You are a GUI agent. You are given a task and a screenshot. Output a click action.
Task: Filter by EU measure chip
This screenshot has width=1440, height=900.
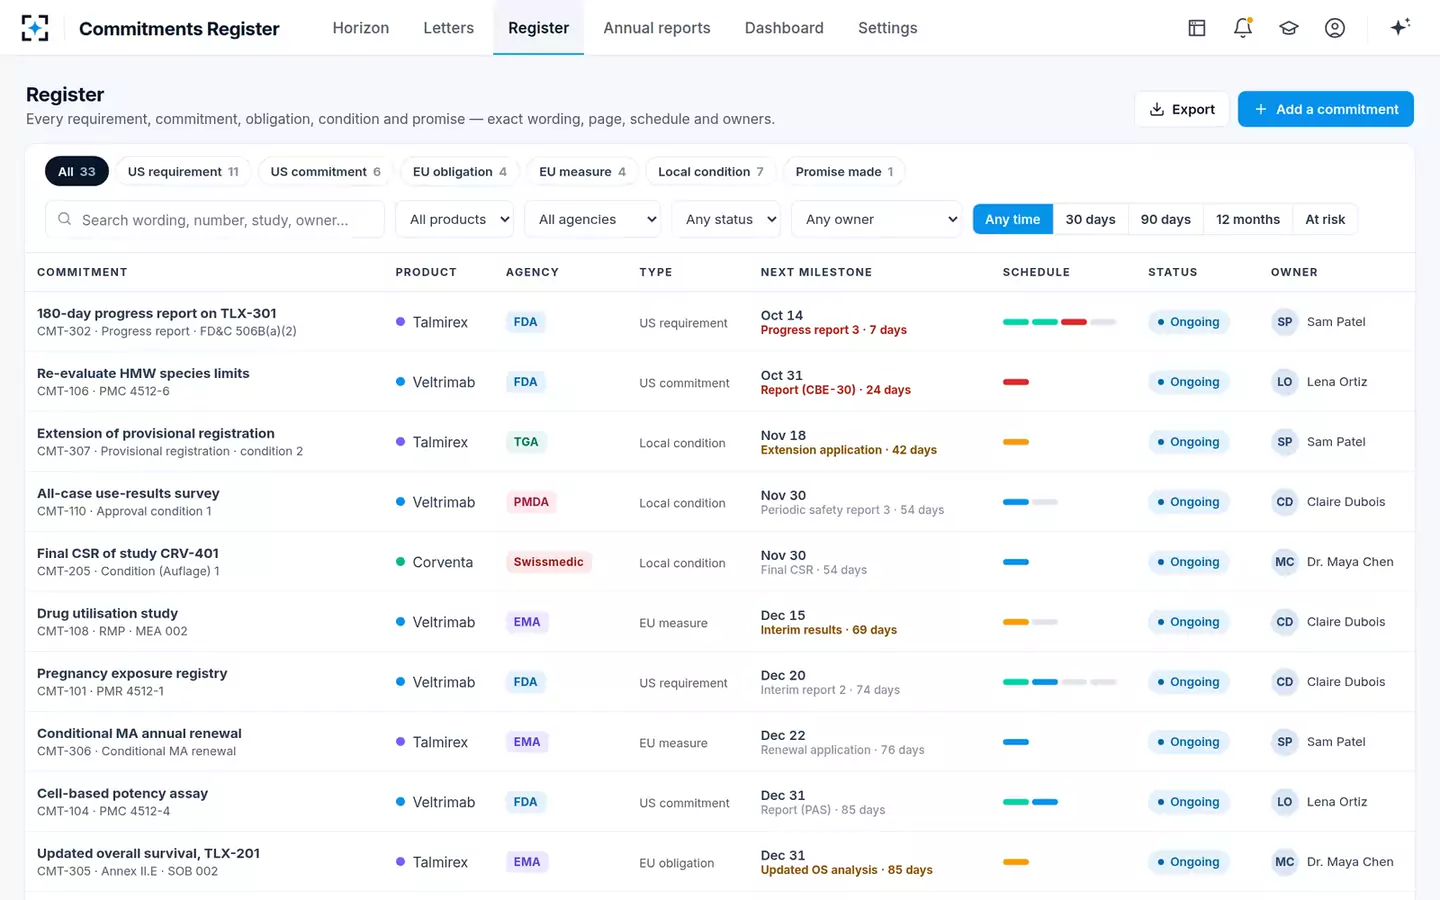click(x=582, y=172)
